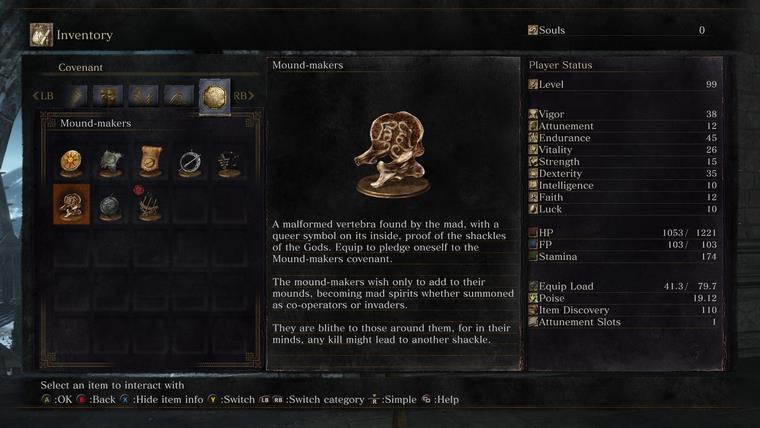Select the dark branch covenant item in top row
Viewport: 760px width, 428px height.
(x=229, y=162)
